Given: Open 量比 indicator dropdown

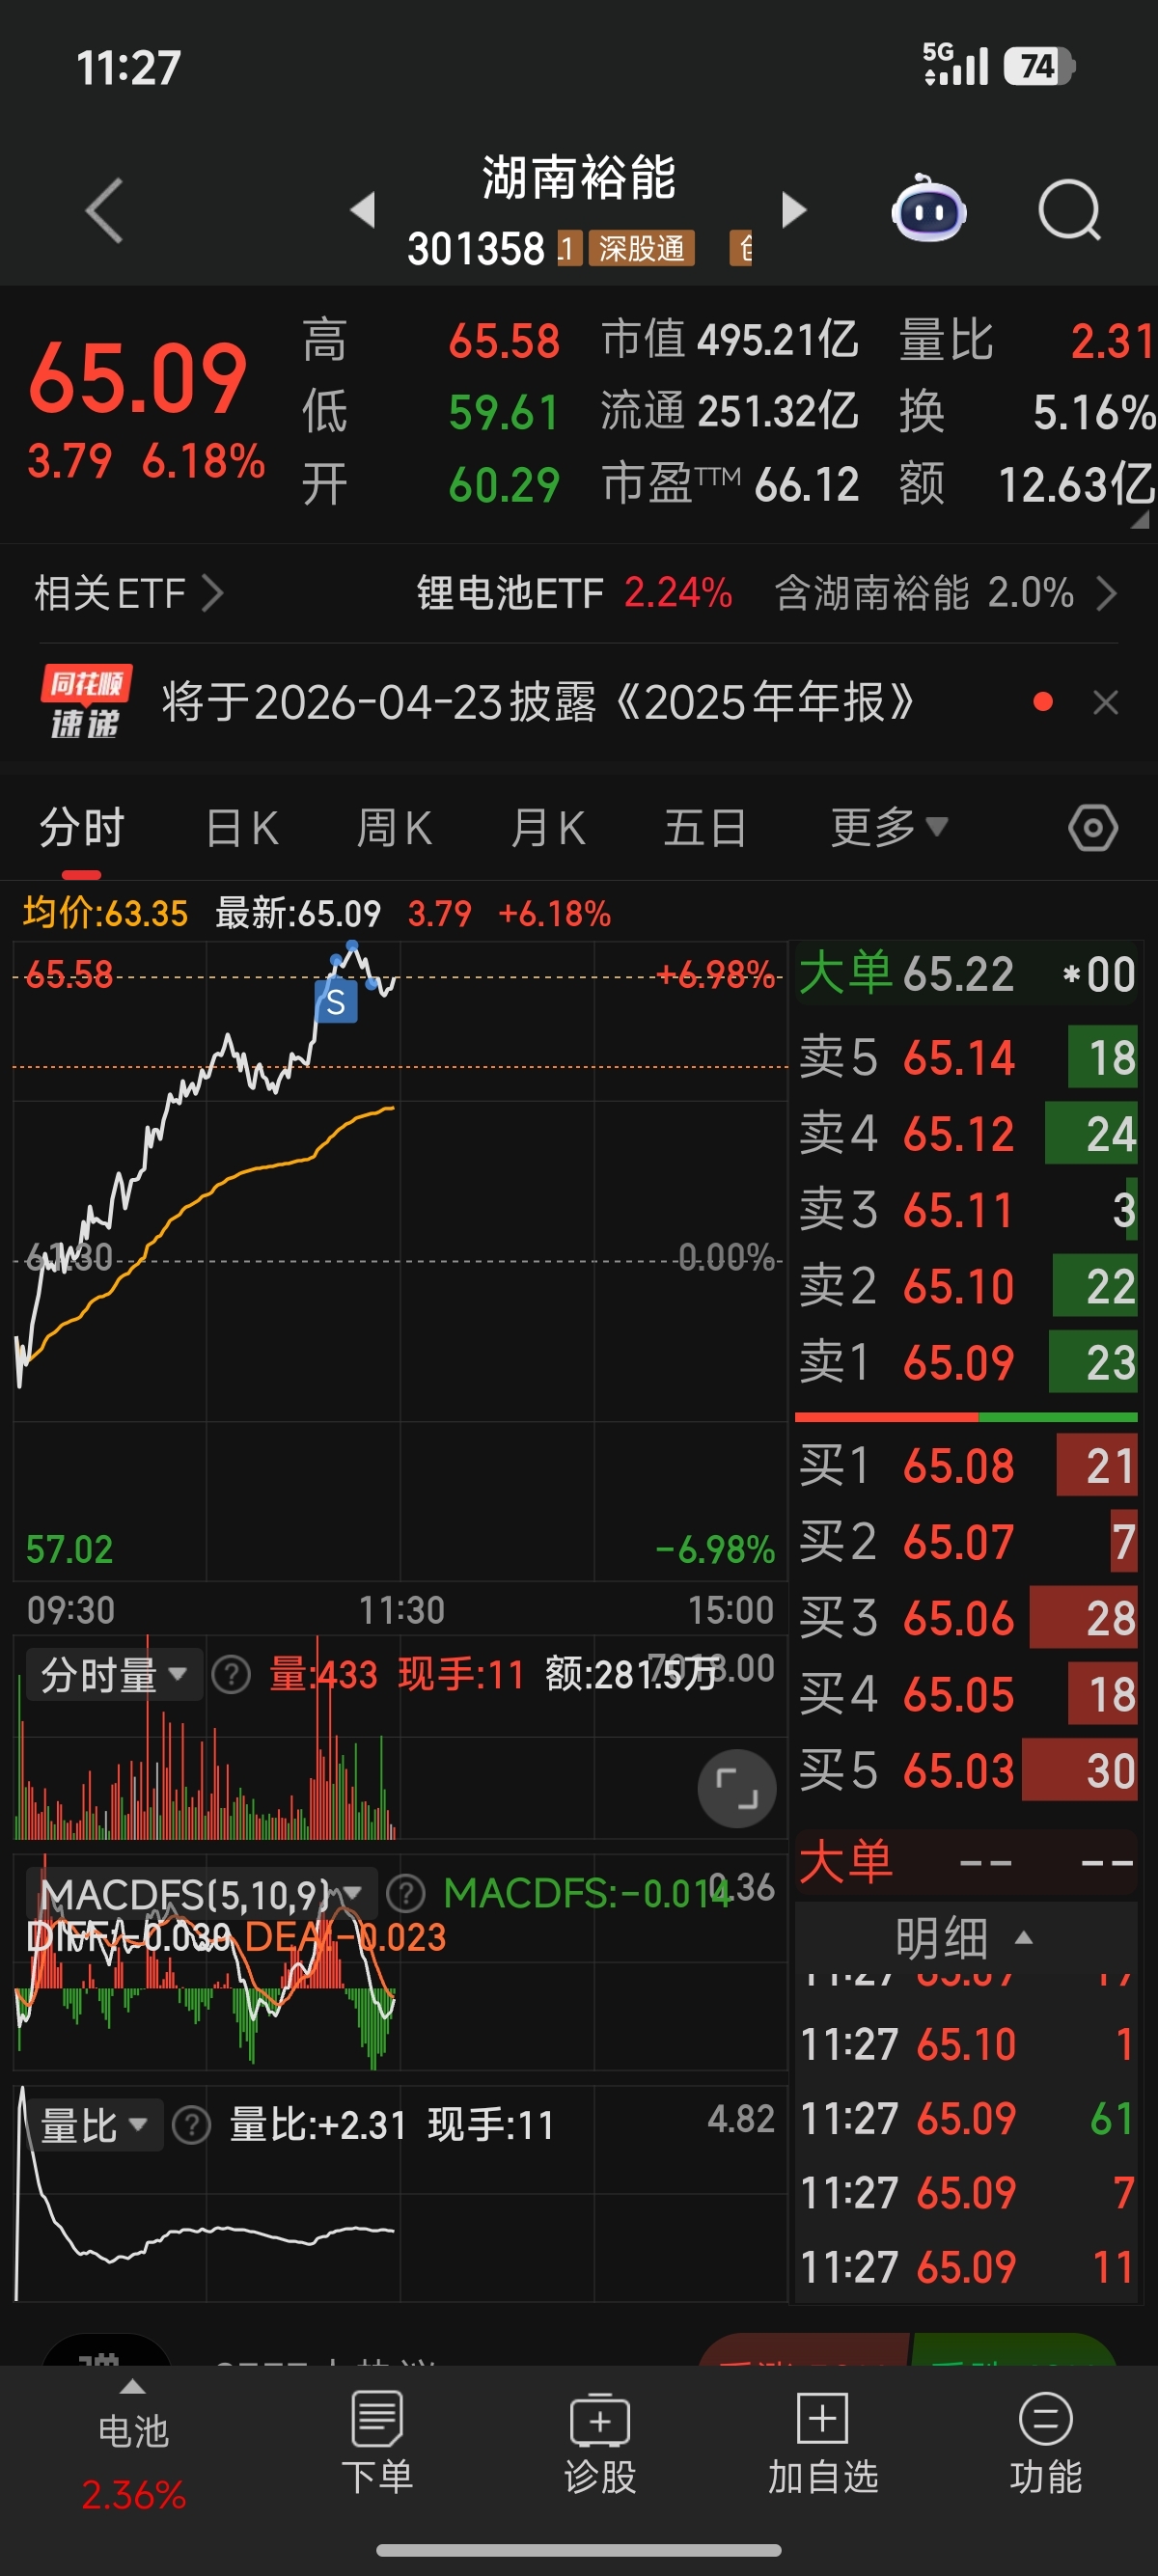Looking at the screenshot, I should pyautogui.click(x=93, y=2124).
